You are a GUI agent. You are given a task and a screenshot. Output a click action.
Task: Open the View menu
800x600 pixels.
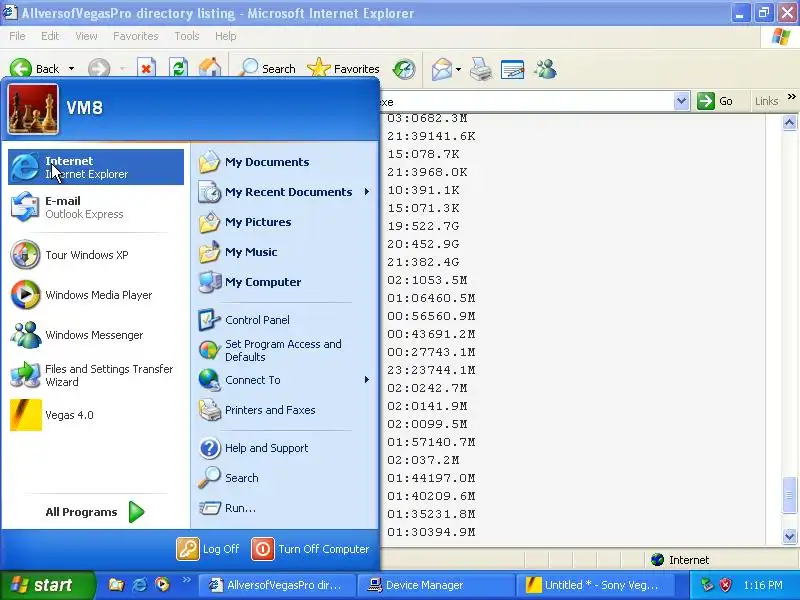click(86, 36)
